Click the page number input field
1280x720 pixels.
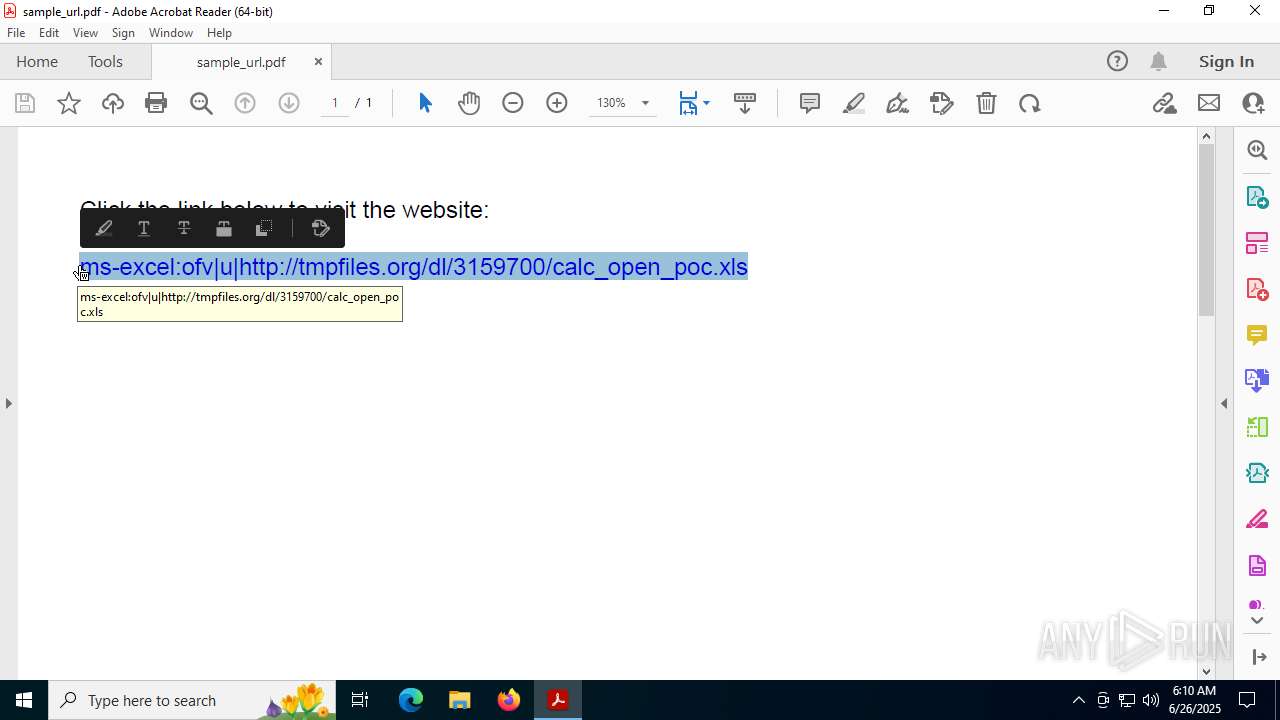[335, 103]
